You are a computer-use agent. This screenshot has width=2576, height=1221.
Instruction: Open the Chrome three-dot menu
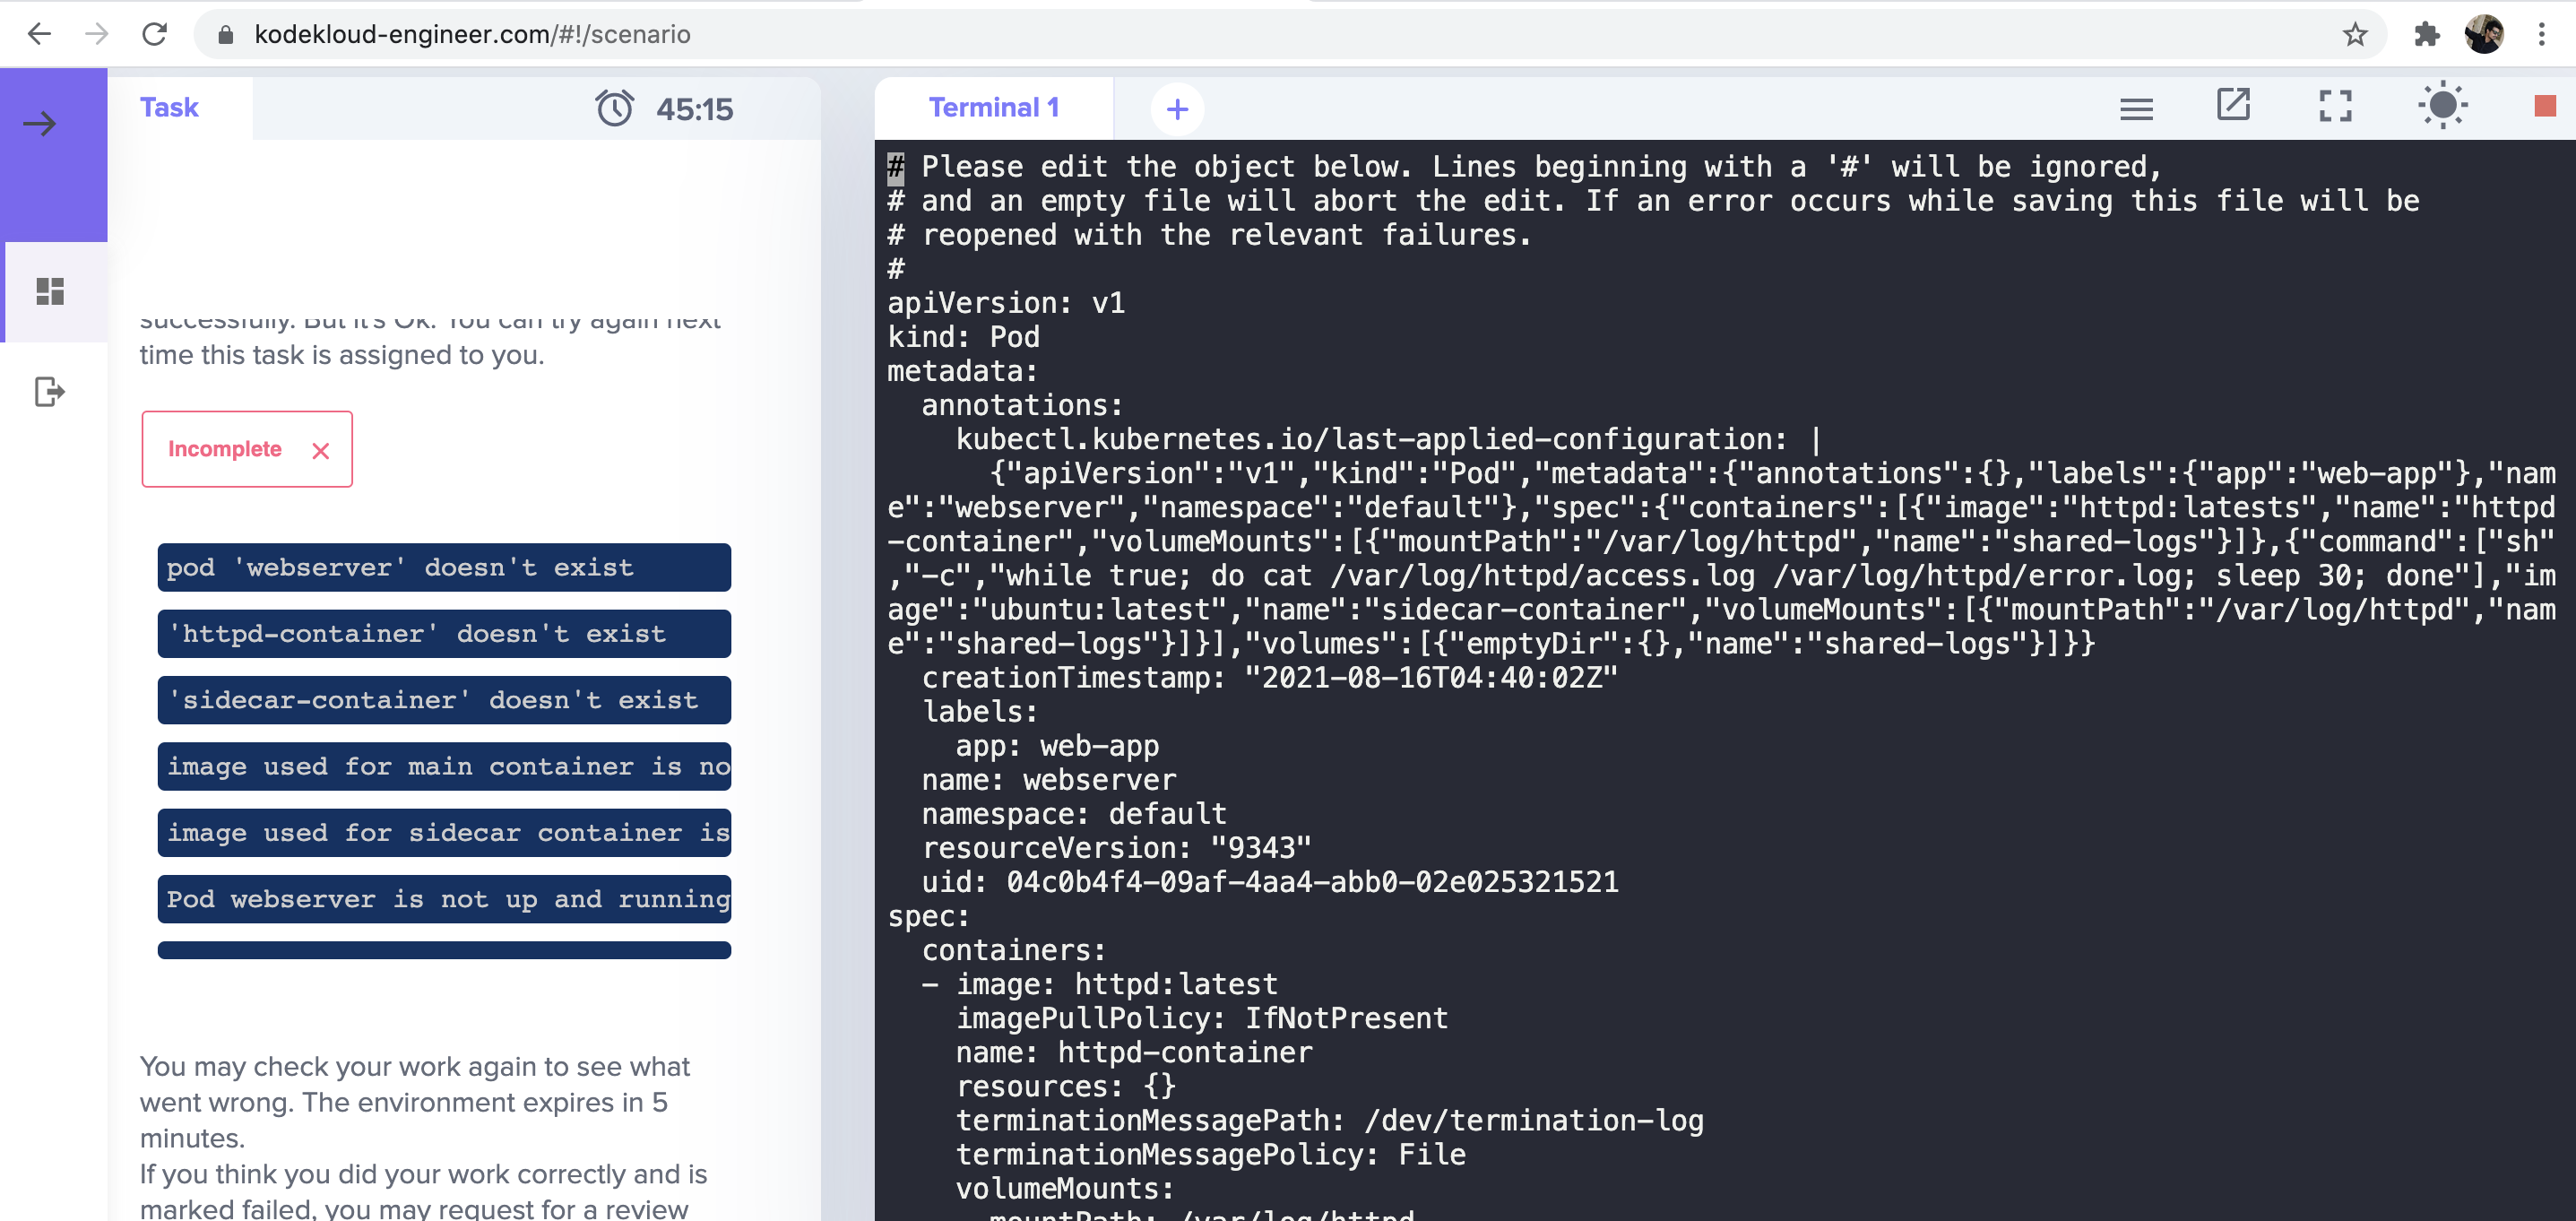2541,35
